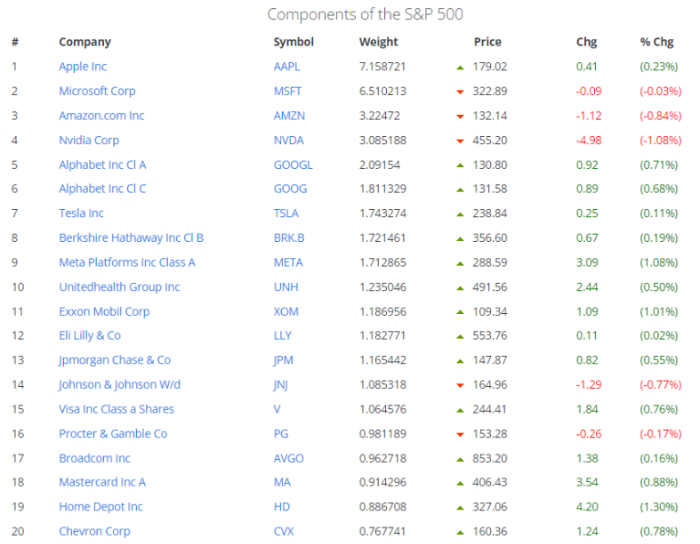Open the Meta Platforms Inc Class A link
The height and width of the screenshot is (544, 700).
click(127, 262)
